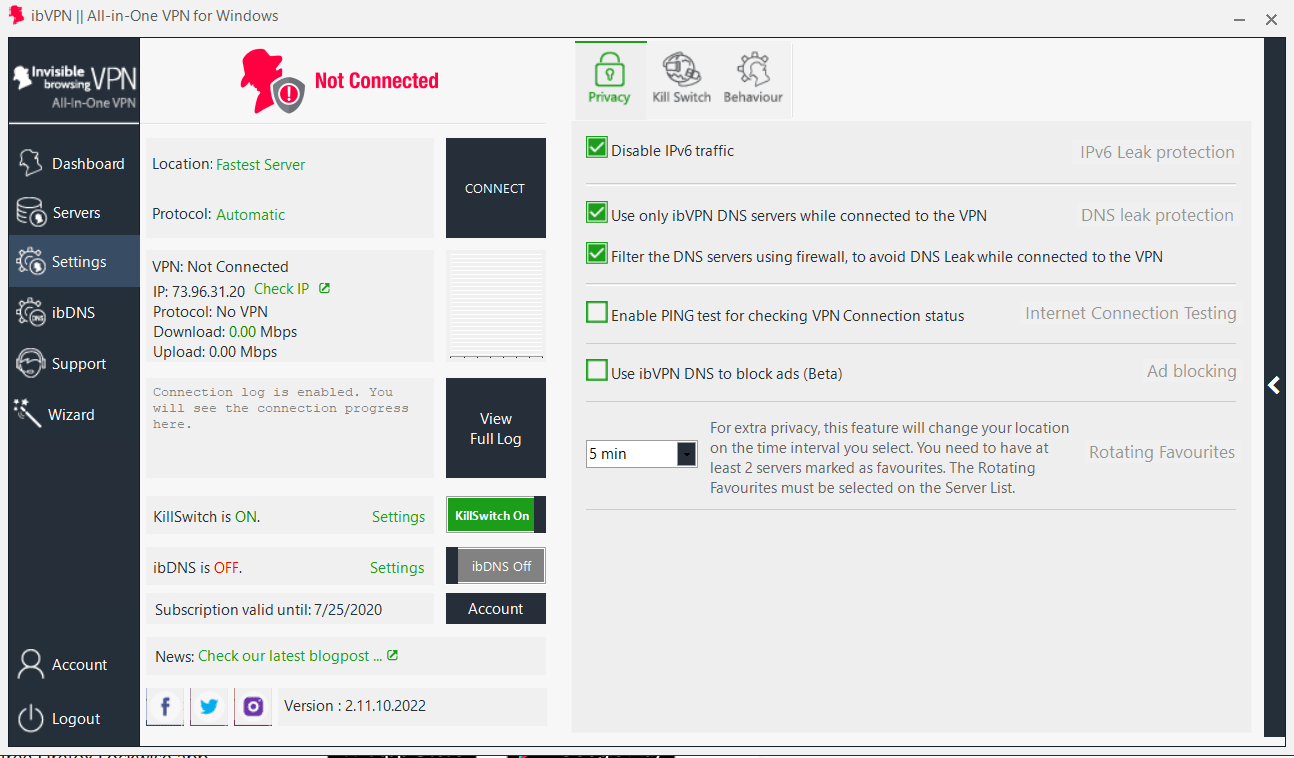
Task: Open Check our latest blogpost link
Action: (x=290, y=656)
